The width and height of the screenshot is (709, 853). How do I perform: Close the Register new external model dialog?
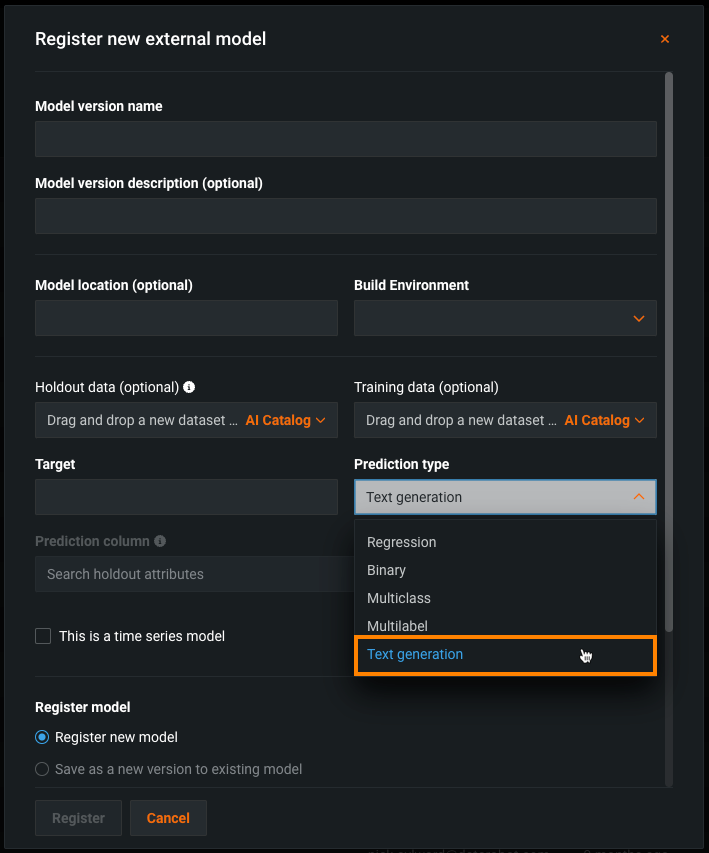[665, 39]
